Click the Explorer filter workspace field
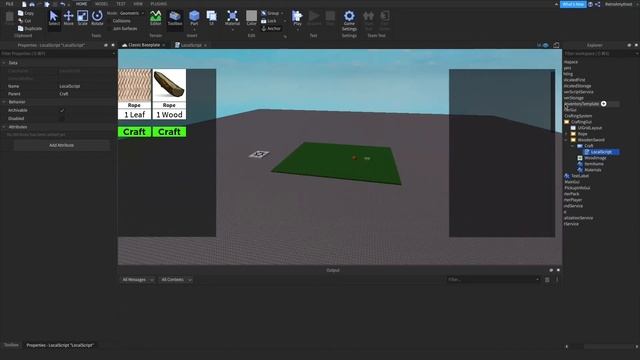640x360 pixels. [601, 53]
